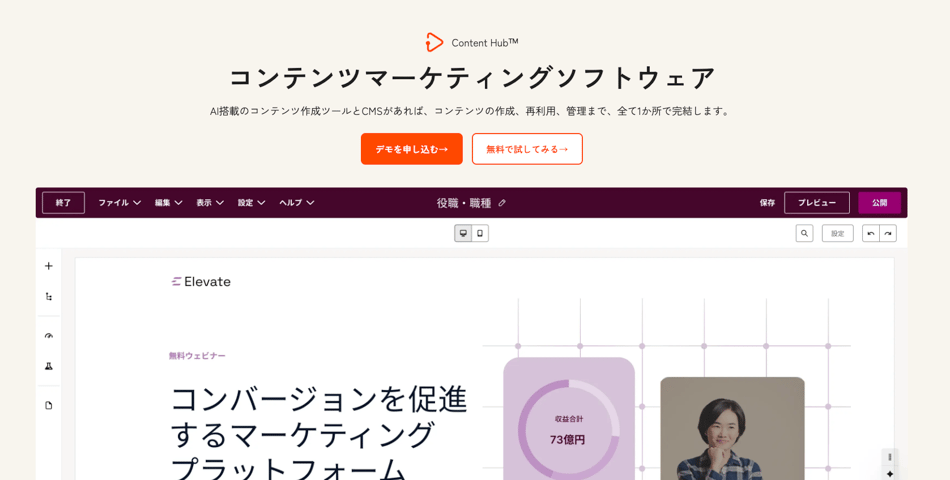Image resolution: width=950 pixels, height=480 pixels.
Task: Click the 無料で試してみる button
Action: coord(527,149)
